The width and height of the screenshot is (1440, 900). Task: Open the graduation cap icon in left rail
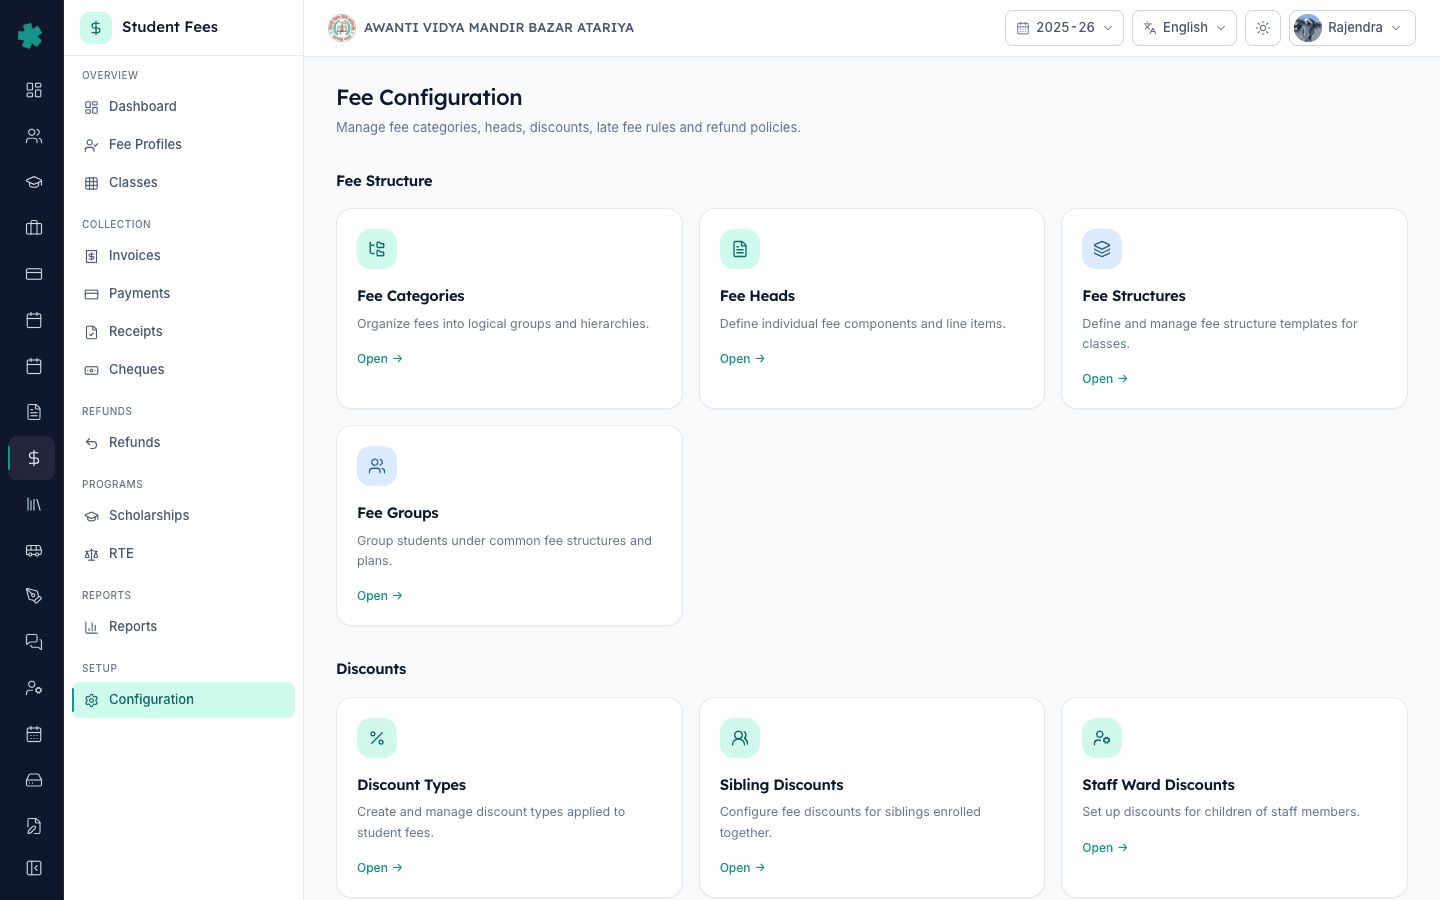pyautogui.click(x=34, y=182)
